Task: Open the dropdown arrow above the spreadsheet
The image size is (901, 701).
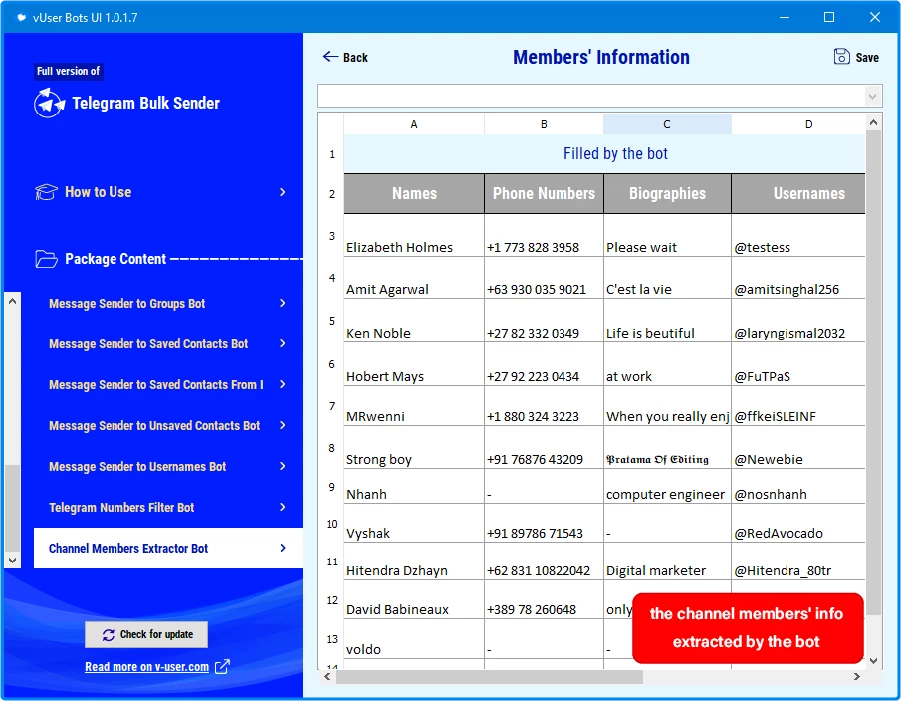Action: click(872, 96)
